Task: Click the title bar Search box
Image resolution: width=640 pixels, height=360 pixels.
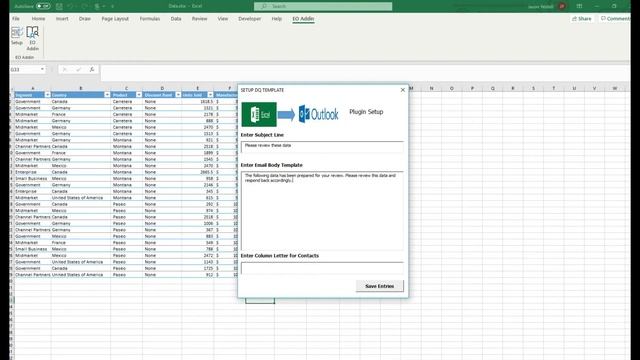Action: tap(323, 6)
